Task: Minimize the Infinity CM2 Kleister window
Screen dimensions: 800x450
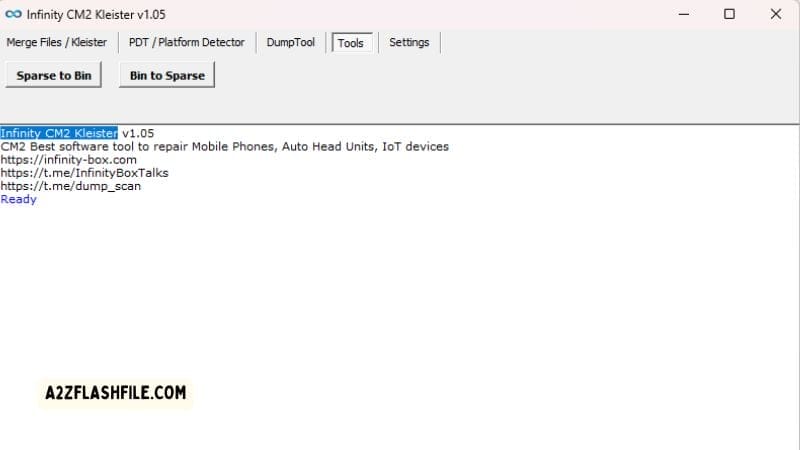Action: 684,14
